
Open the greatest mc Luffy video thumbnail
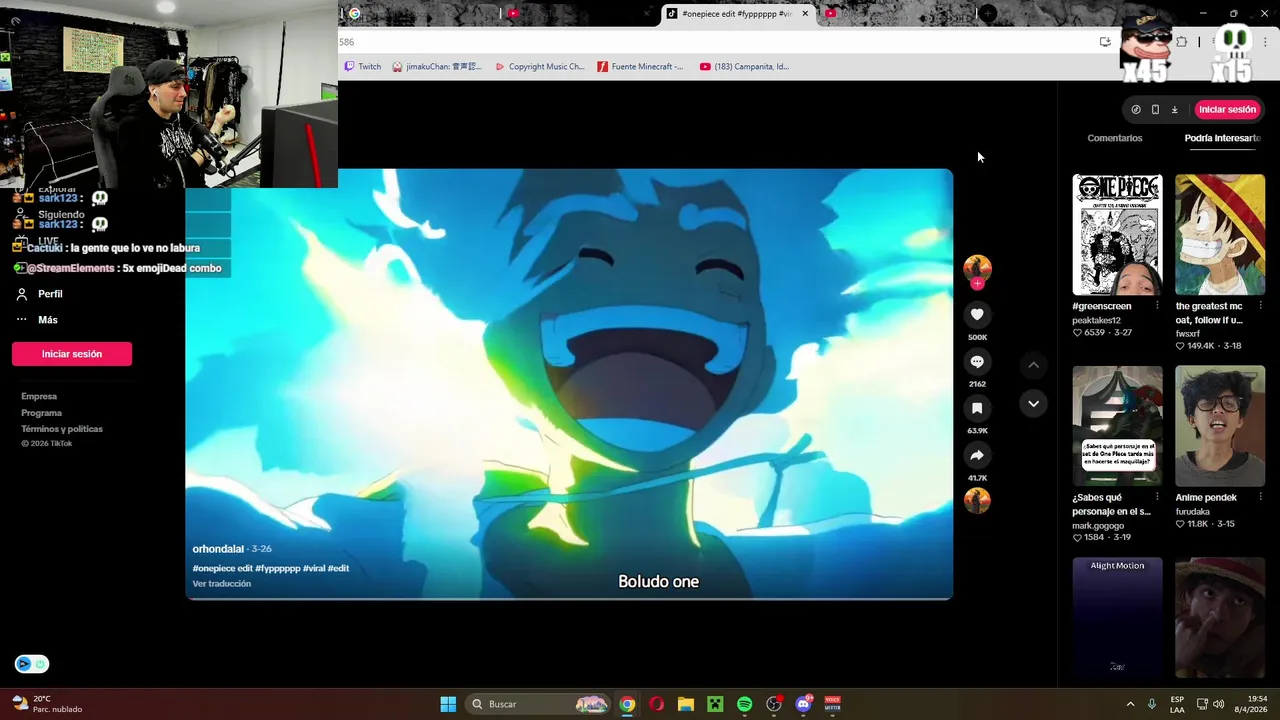point(1220,235)
